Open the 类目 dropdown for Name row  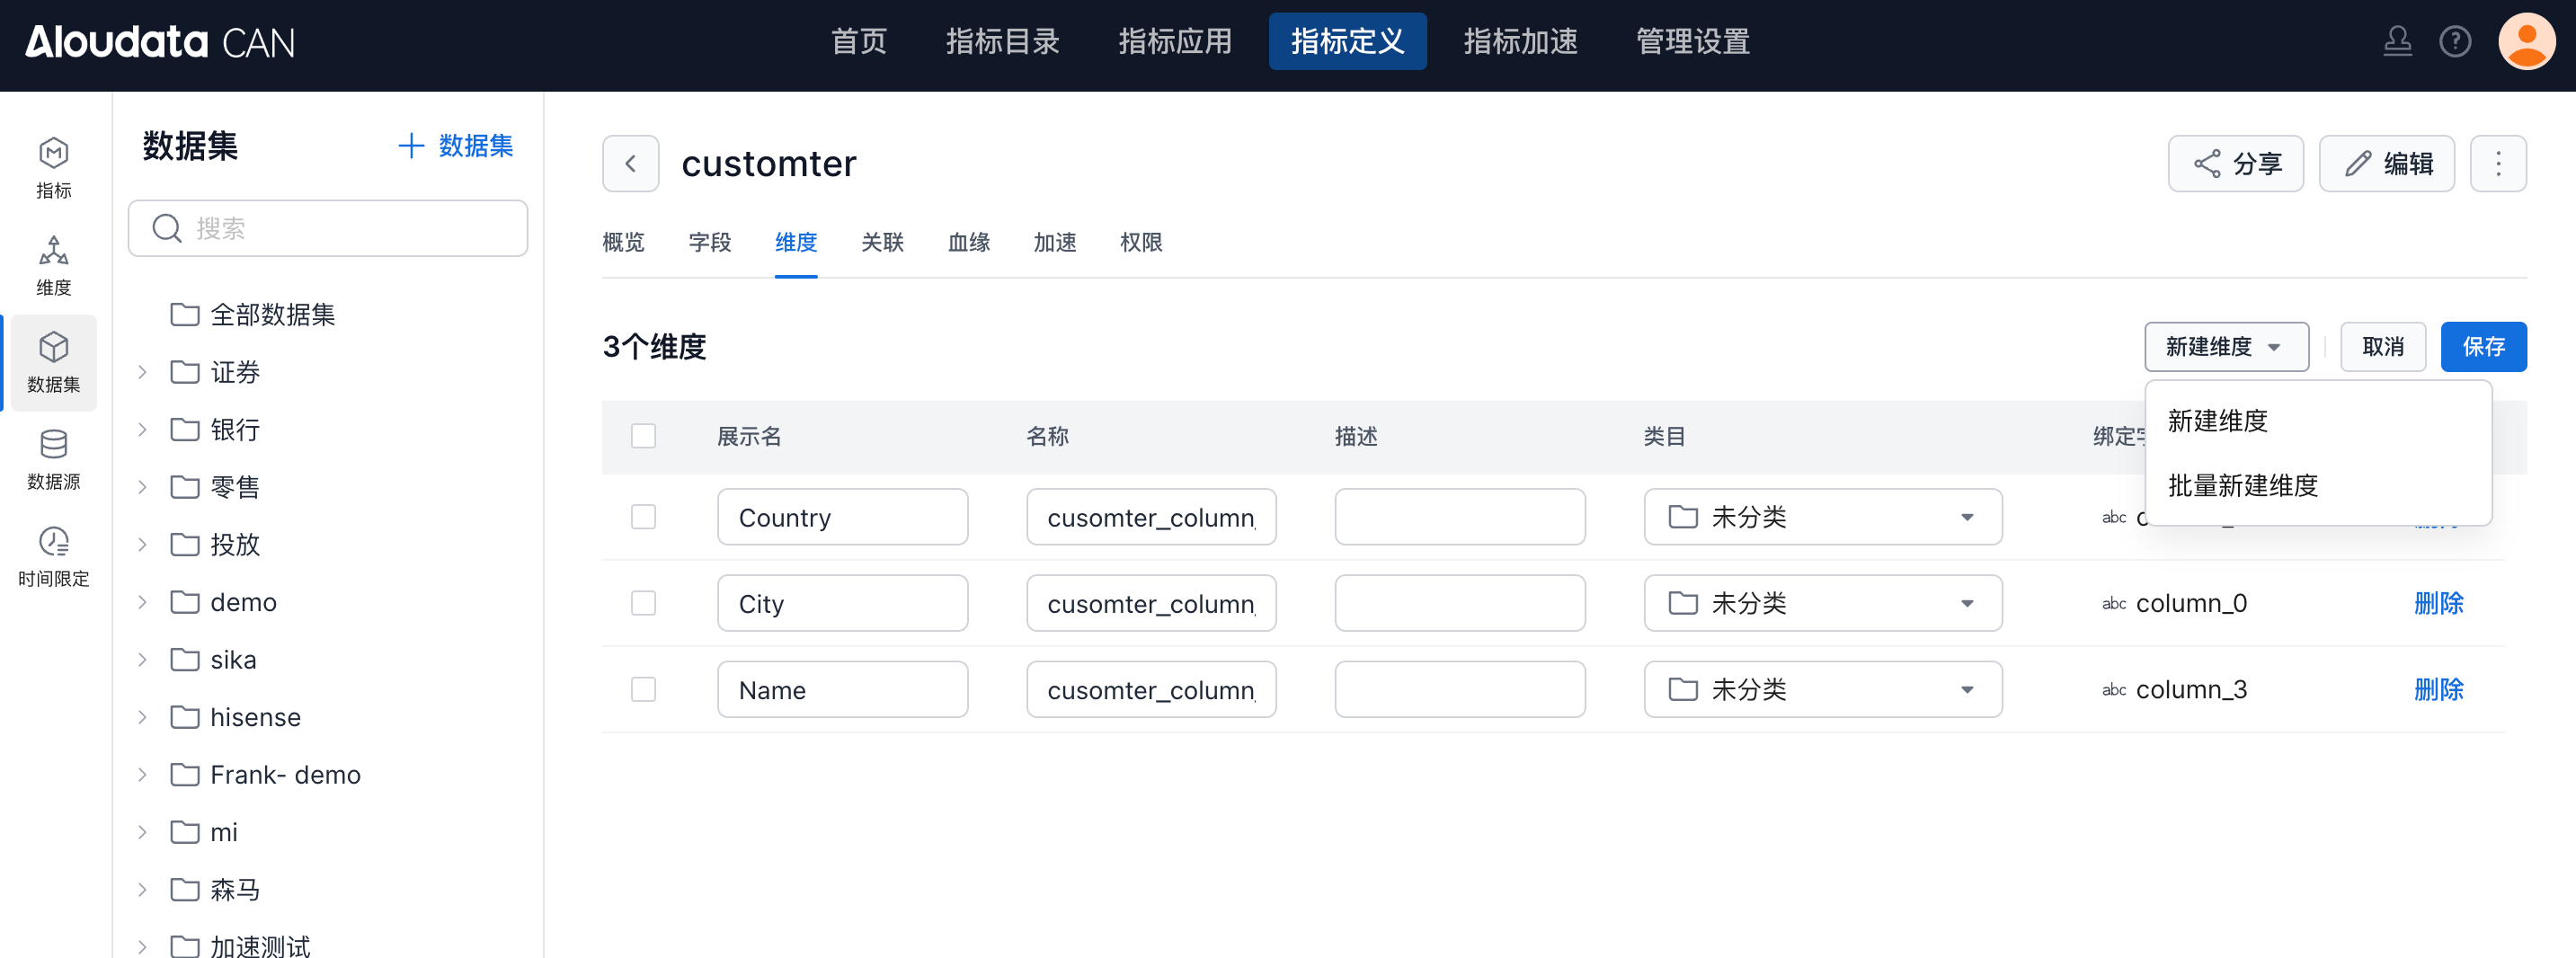click(1822, 689)
